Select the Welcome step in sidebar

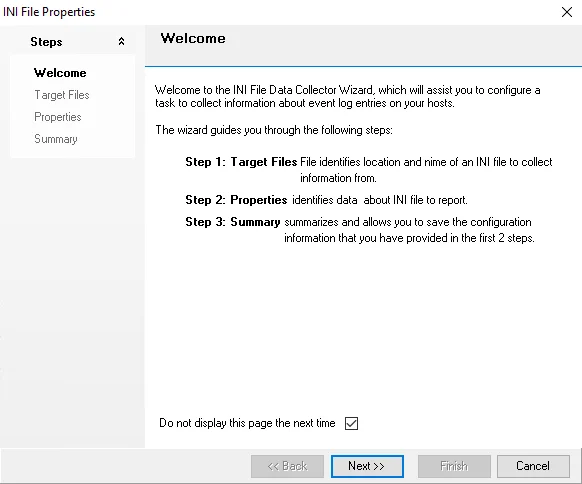tap(60, 73)
